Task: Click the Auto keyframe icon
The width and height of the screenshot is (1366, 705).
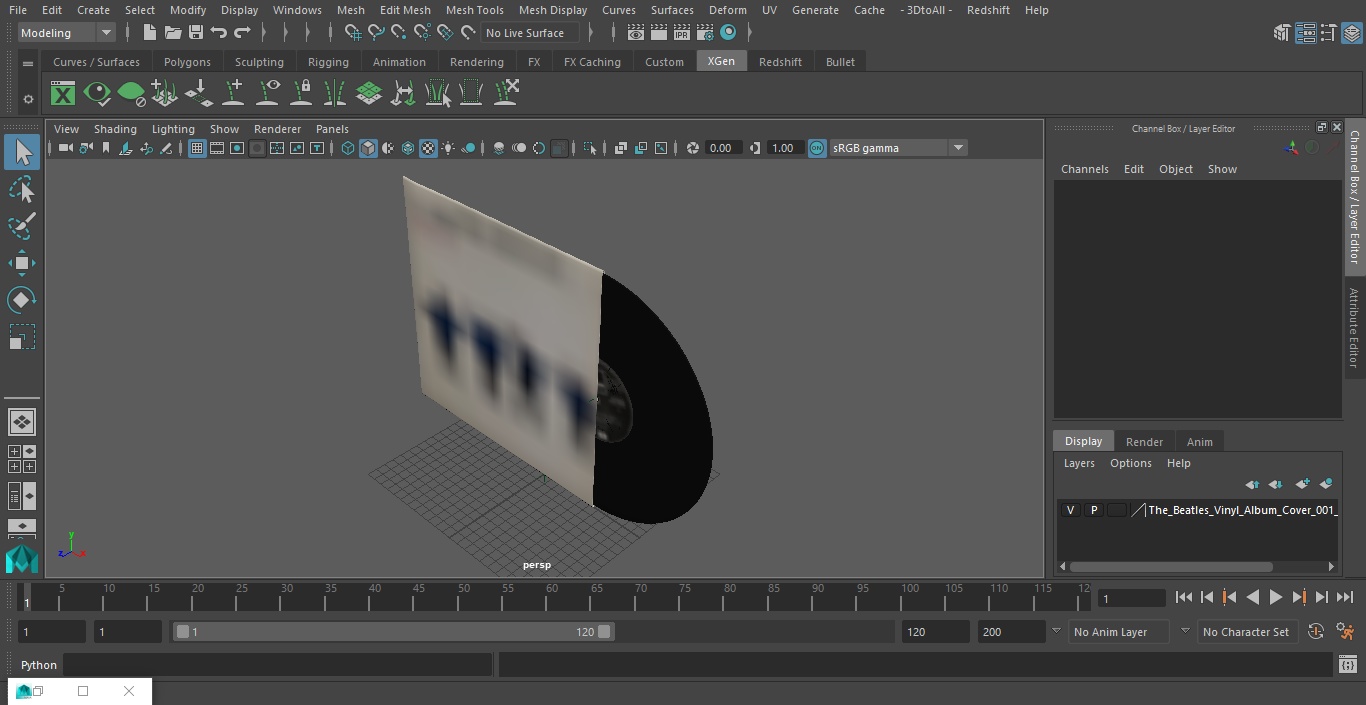Action: pos(1316,632)
